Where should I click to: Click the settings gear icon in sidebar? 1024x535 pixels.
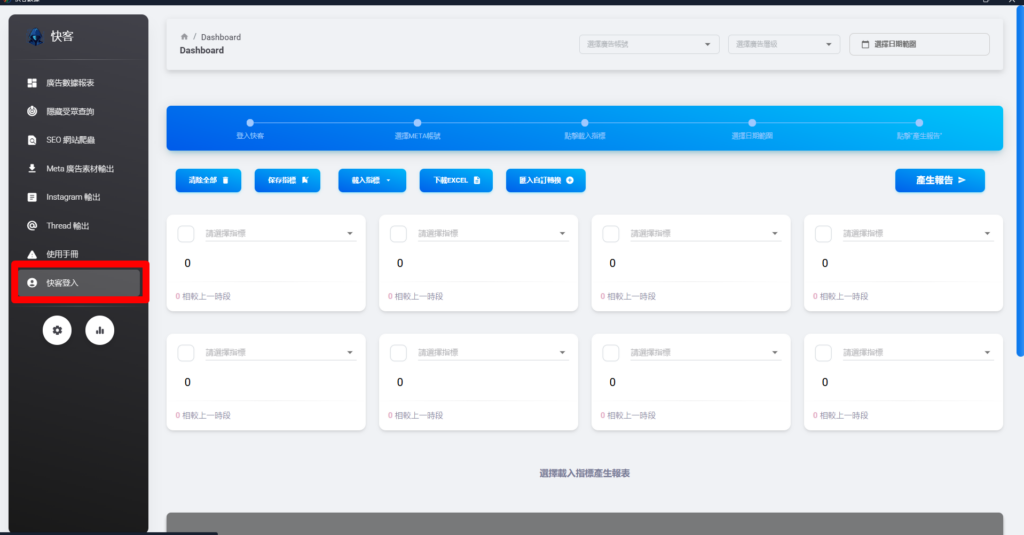tap(57, 330)
